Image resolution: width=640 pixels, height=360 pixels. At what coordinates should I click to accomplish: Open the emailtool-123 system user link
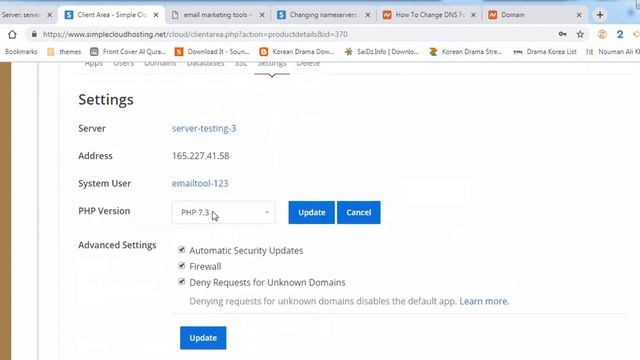pyautogui.click(x=200, y=183)
